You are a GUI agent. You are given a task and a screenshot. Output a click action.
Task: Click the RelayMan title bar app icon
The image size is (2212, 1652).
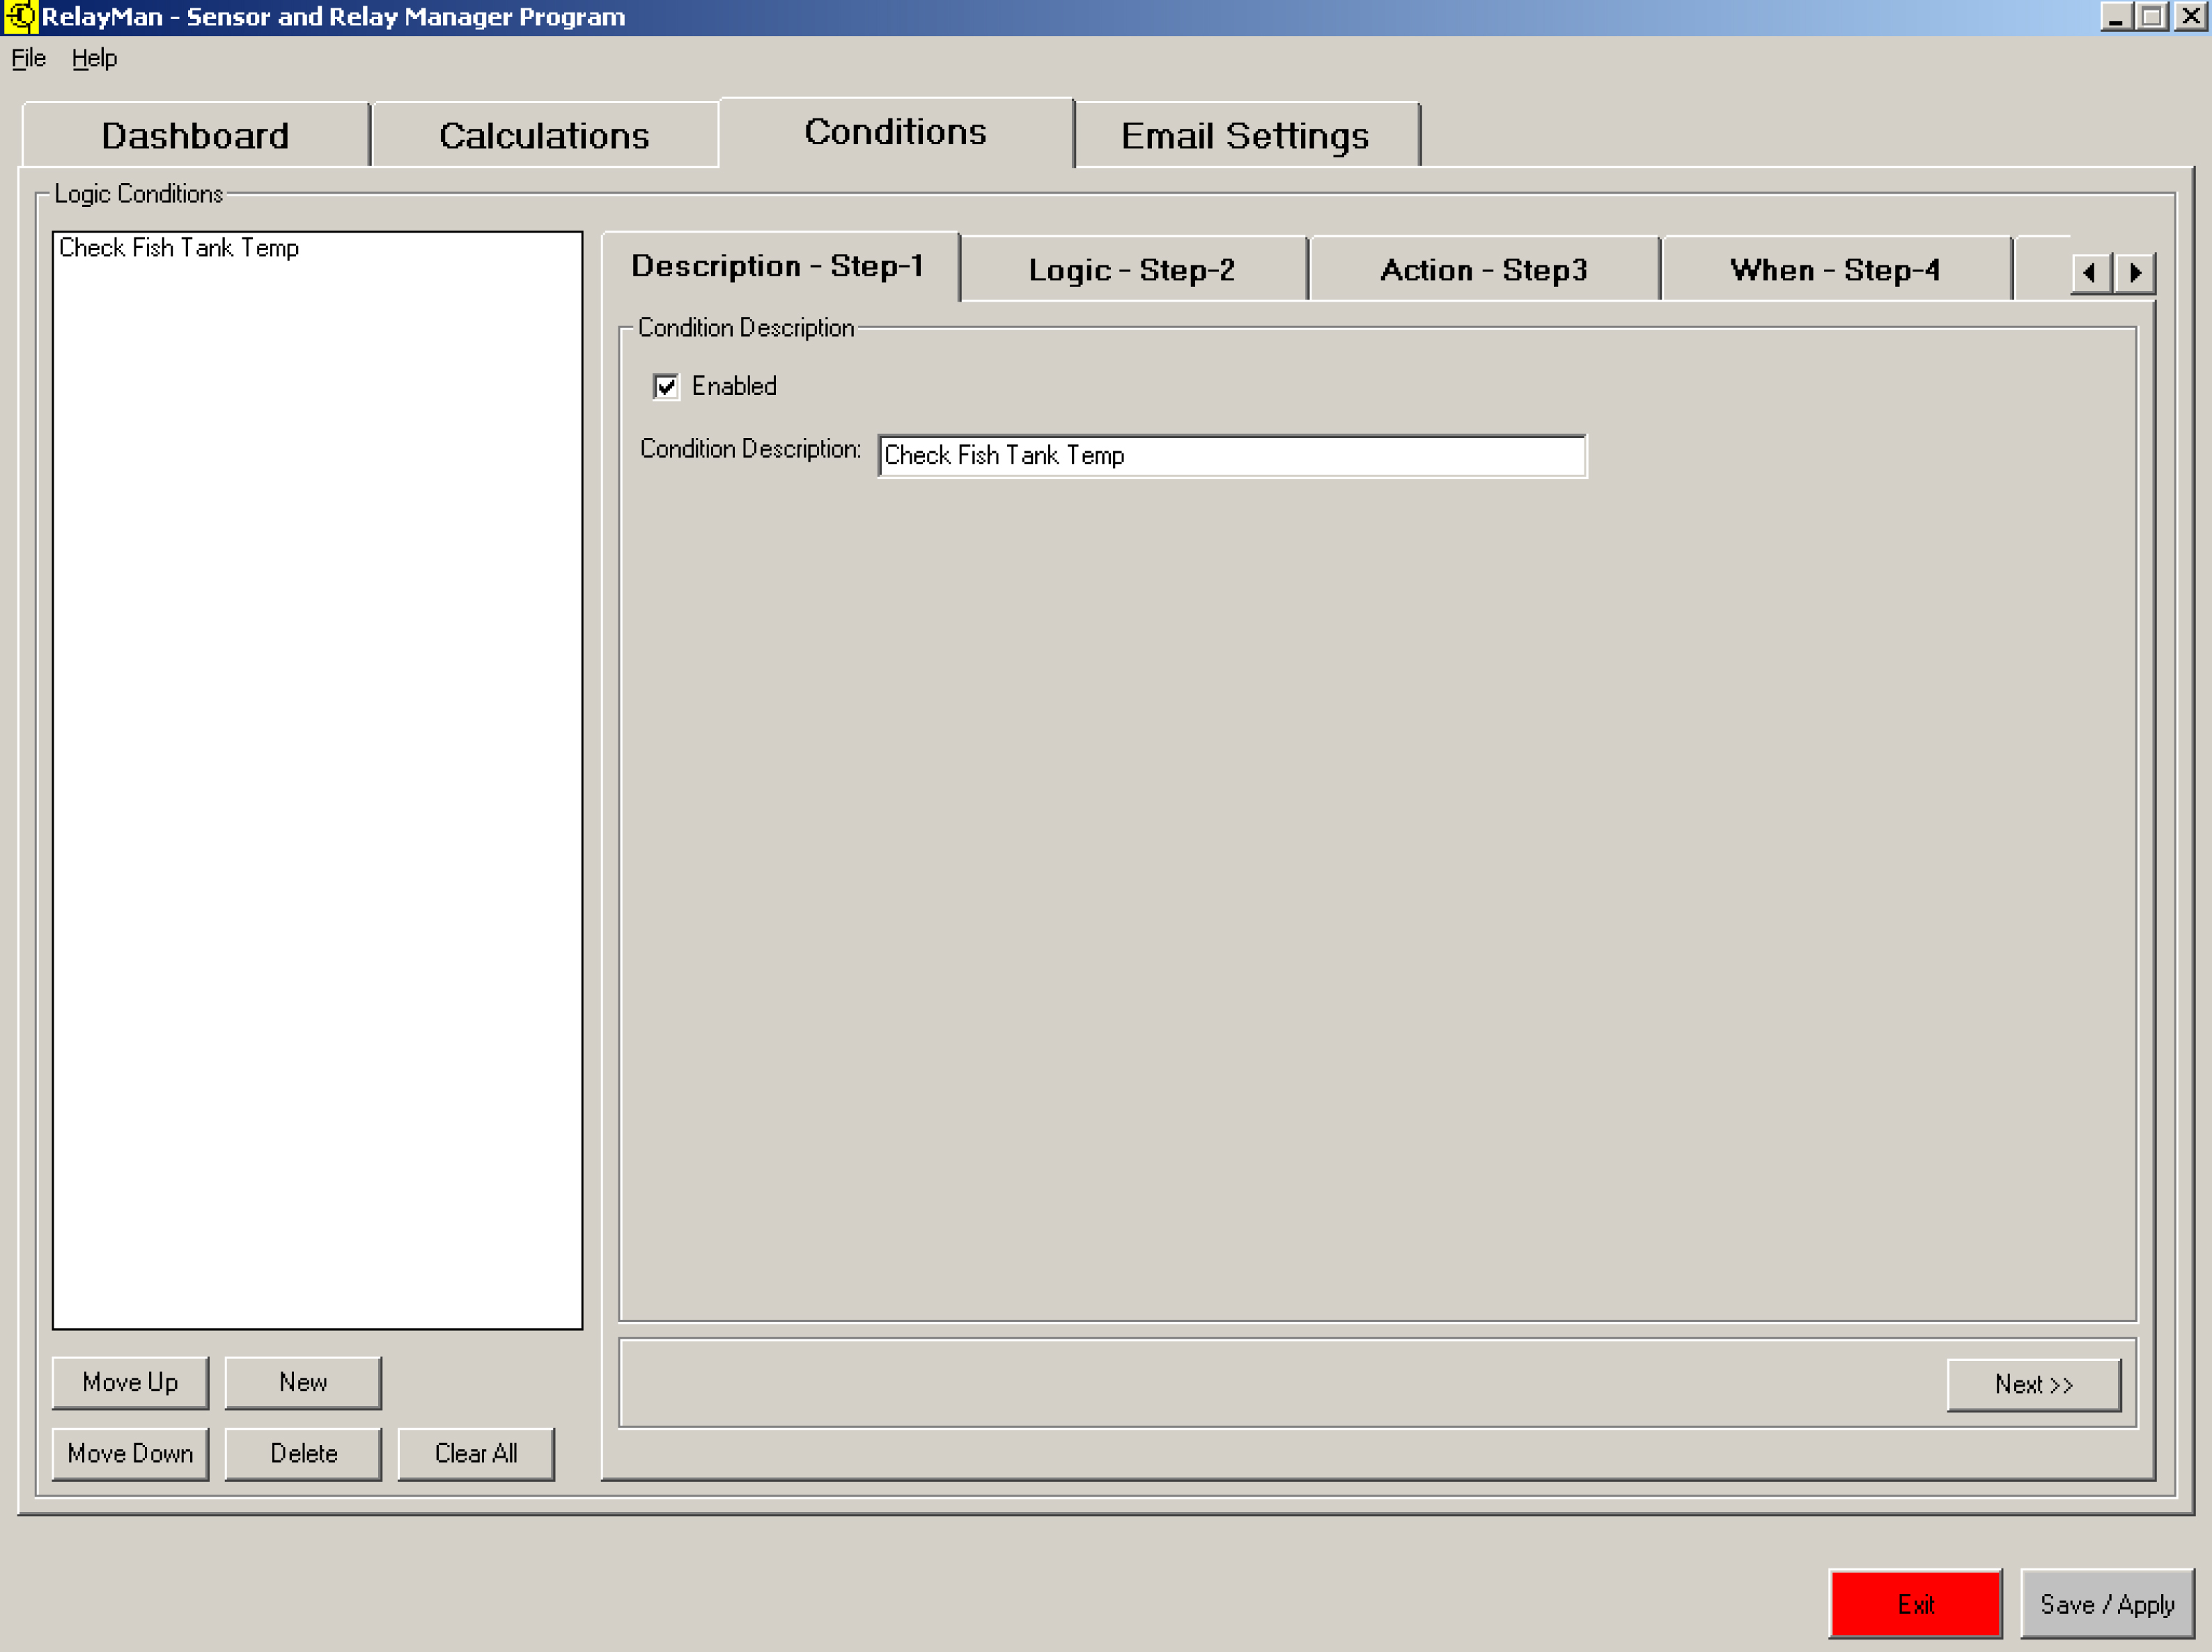[x=20, y=16]
